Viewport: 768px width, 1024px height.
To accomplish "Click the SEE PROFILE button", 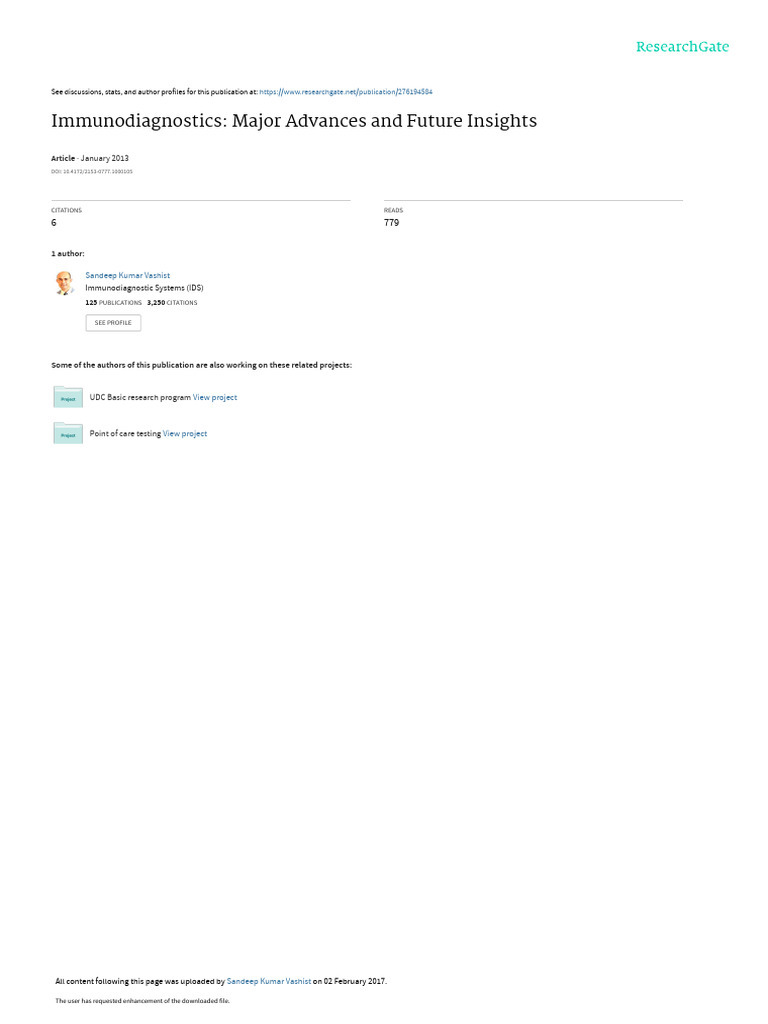I will [x=113, y=323].
